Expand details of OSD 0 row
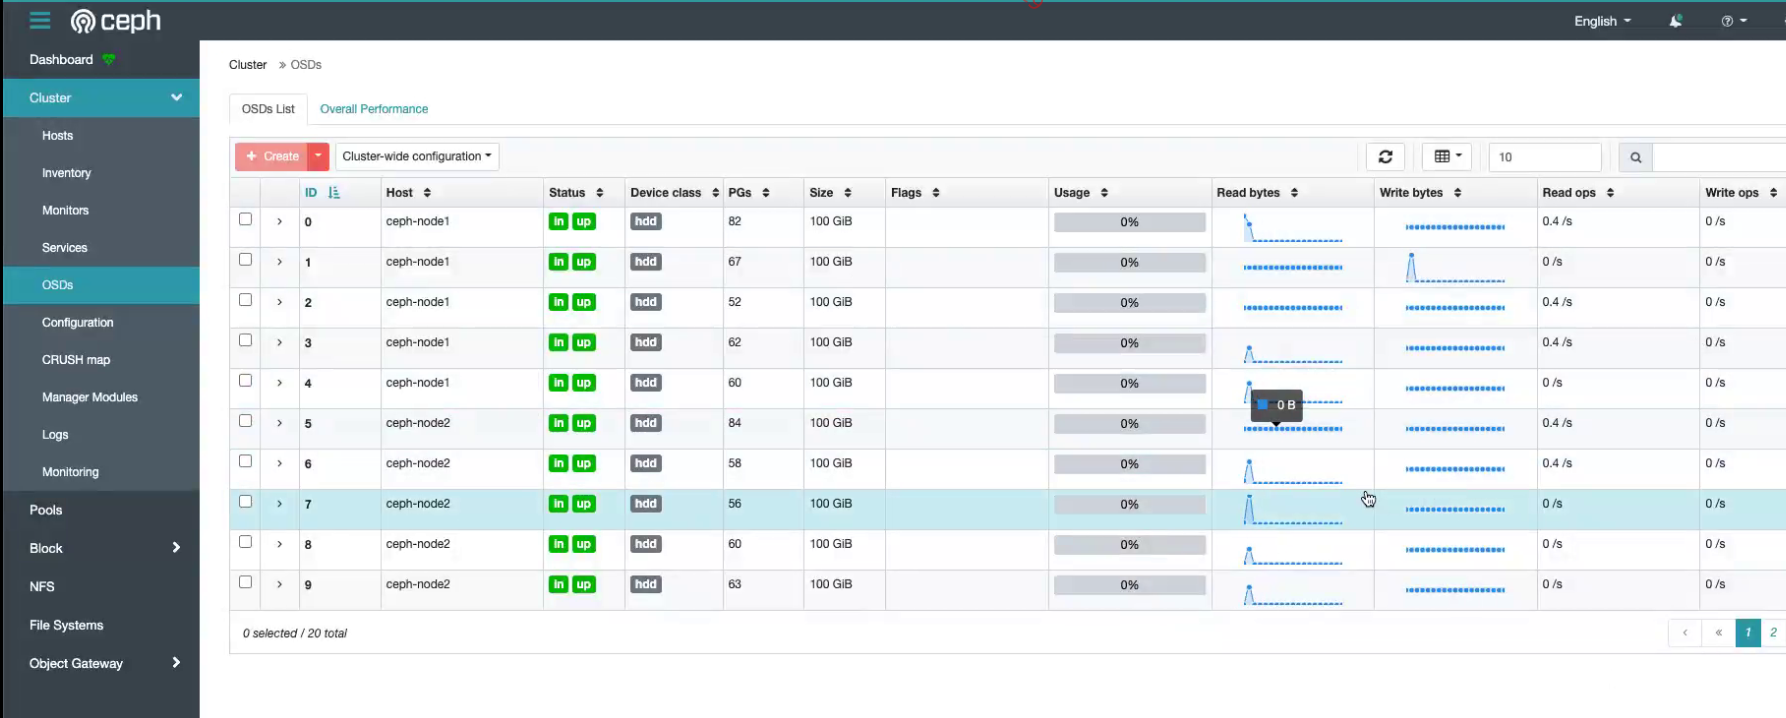 pos(279,222)
